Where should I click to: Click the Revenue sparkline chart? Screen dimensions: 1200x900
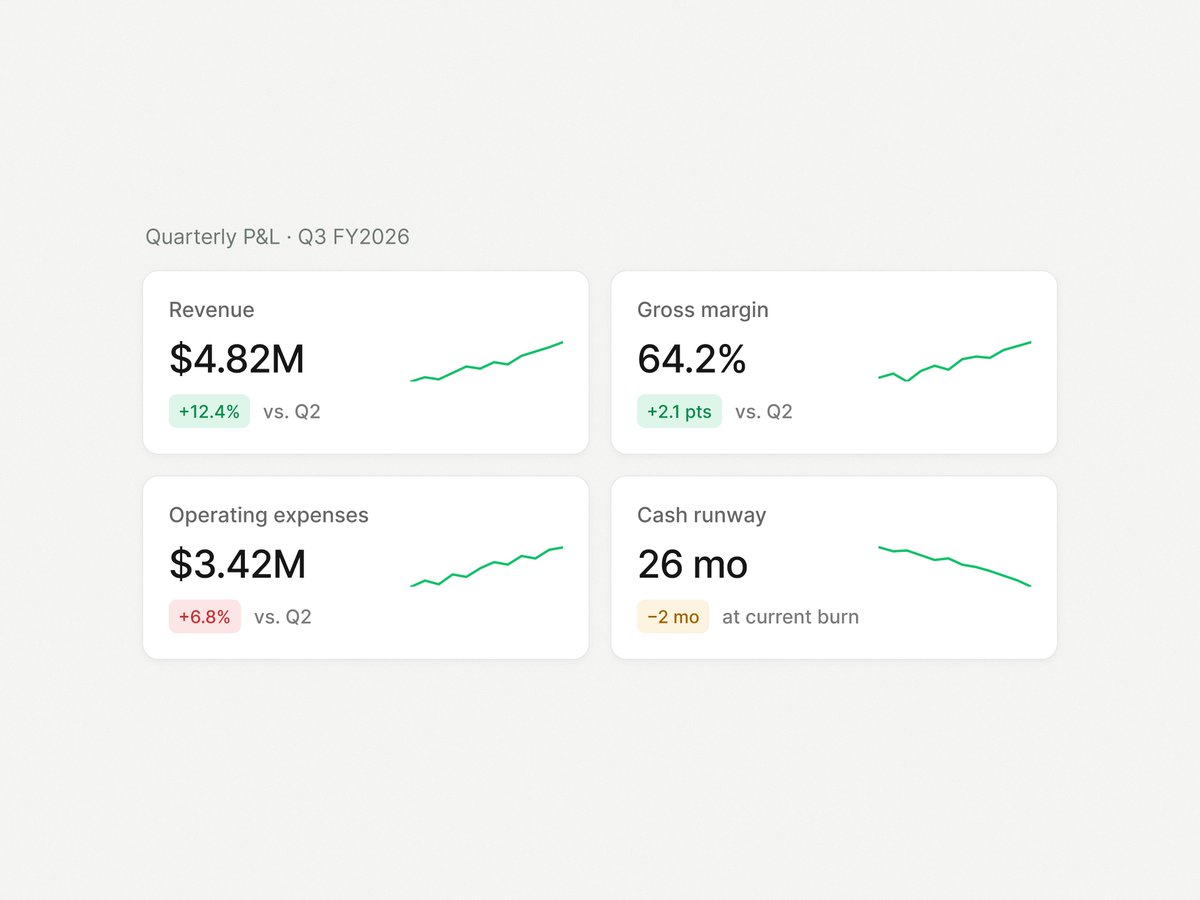pyautogui.click(x=487, y=361)
